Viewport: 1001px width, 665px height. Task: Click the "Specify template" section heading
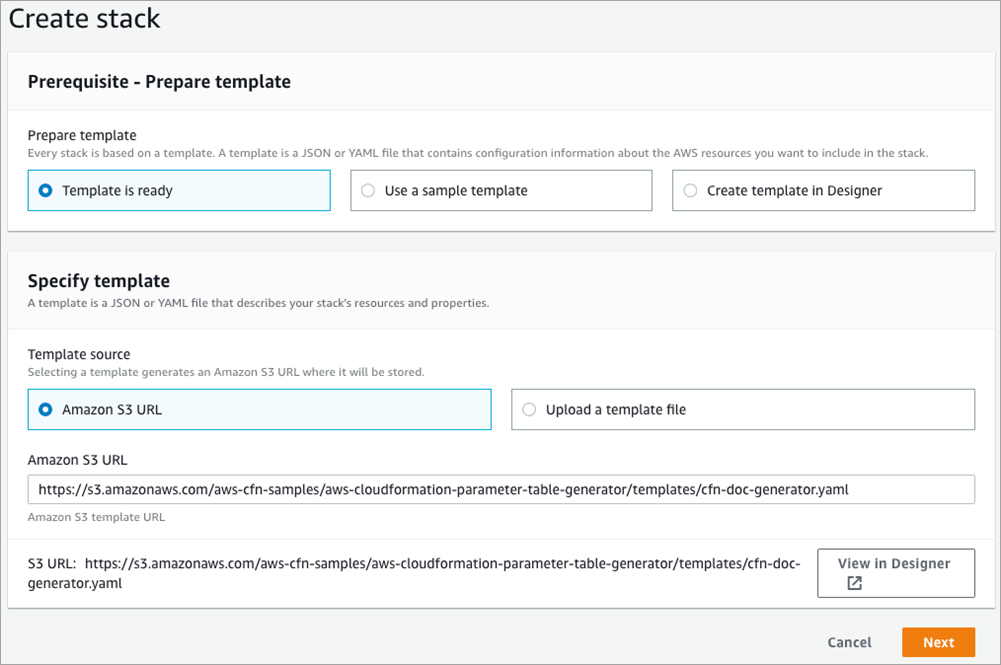[x=99, y=281]
